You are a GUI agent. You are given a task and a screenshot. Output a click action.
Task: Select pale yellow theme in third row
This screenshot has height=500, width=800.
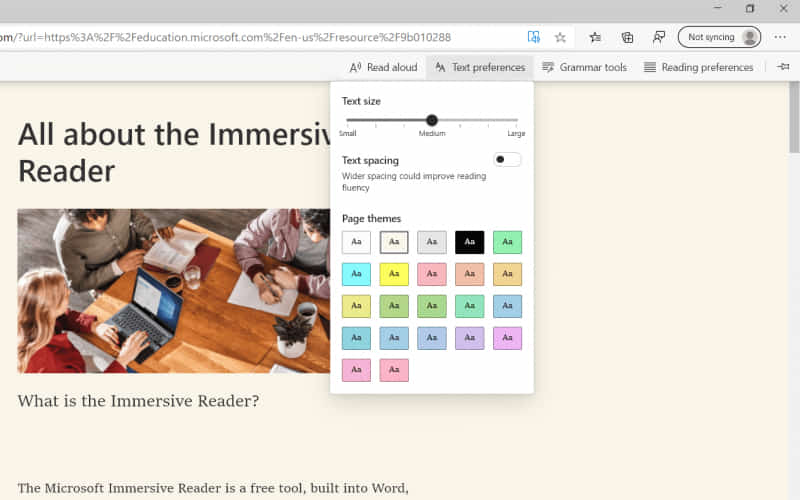click(x=356, y=306)
